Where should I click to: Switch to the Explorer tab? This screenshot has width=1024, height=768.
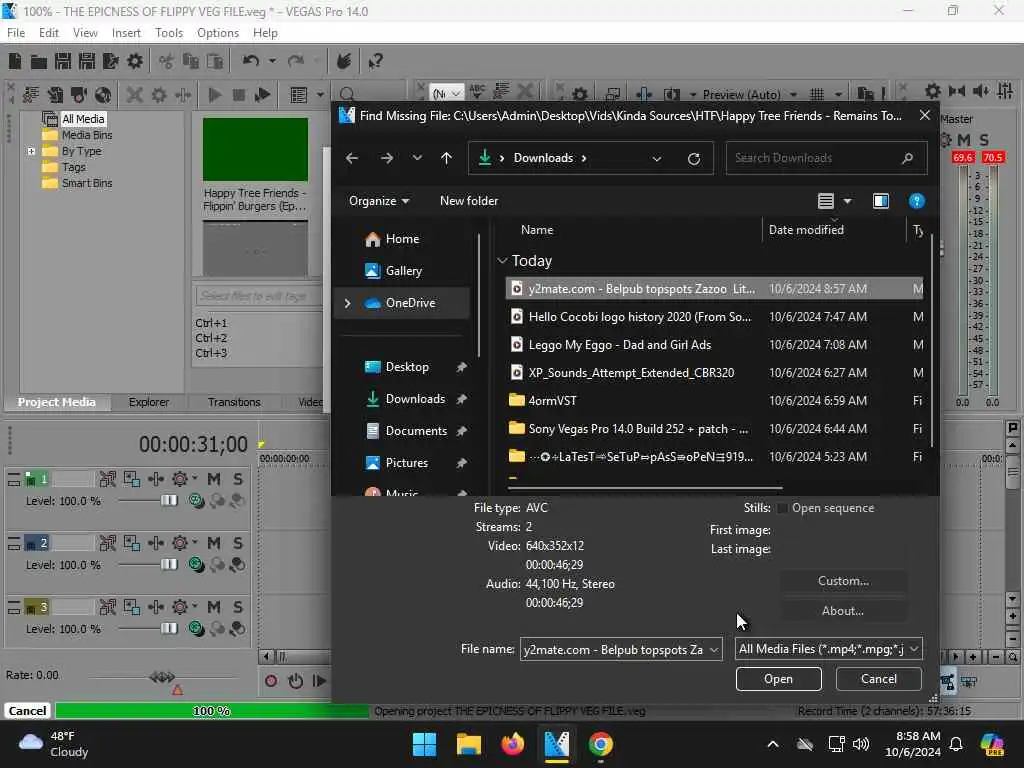(149, 402)
